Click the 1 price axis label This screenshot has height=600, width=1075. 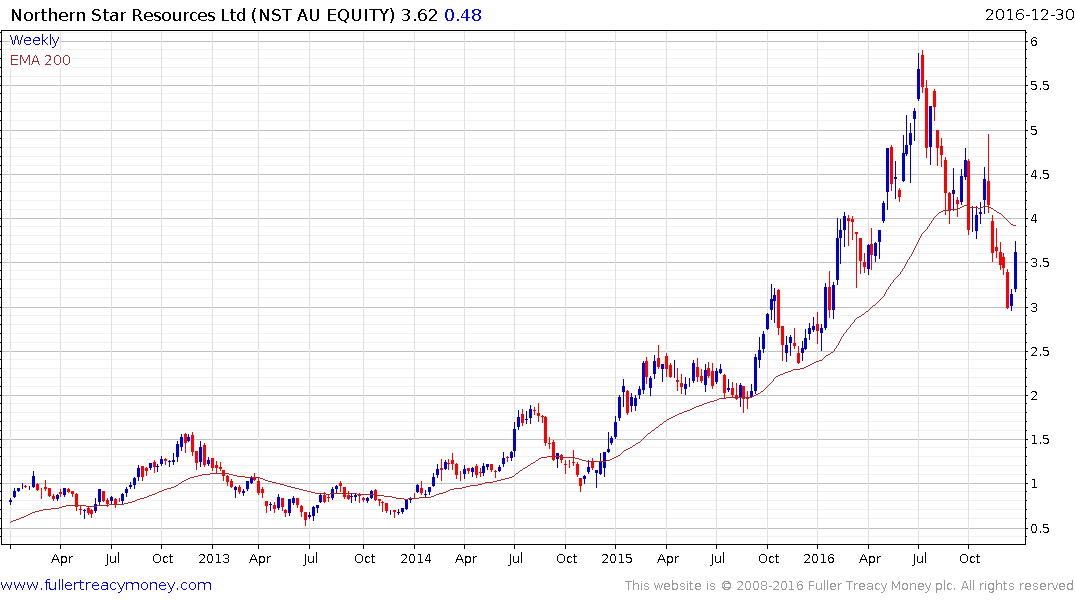click(x=1034, y=484)
